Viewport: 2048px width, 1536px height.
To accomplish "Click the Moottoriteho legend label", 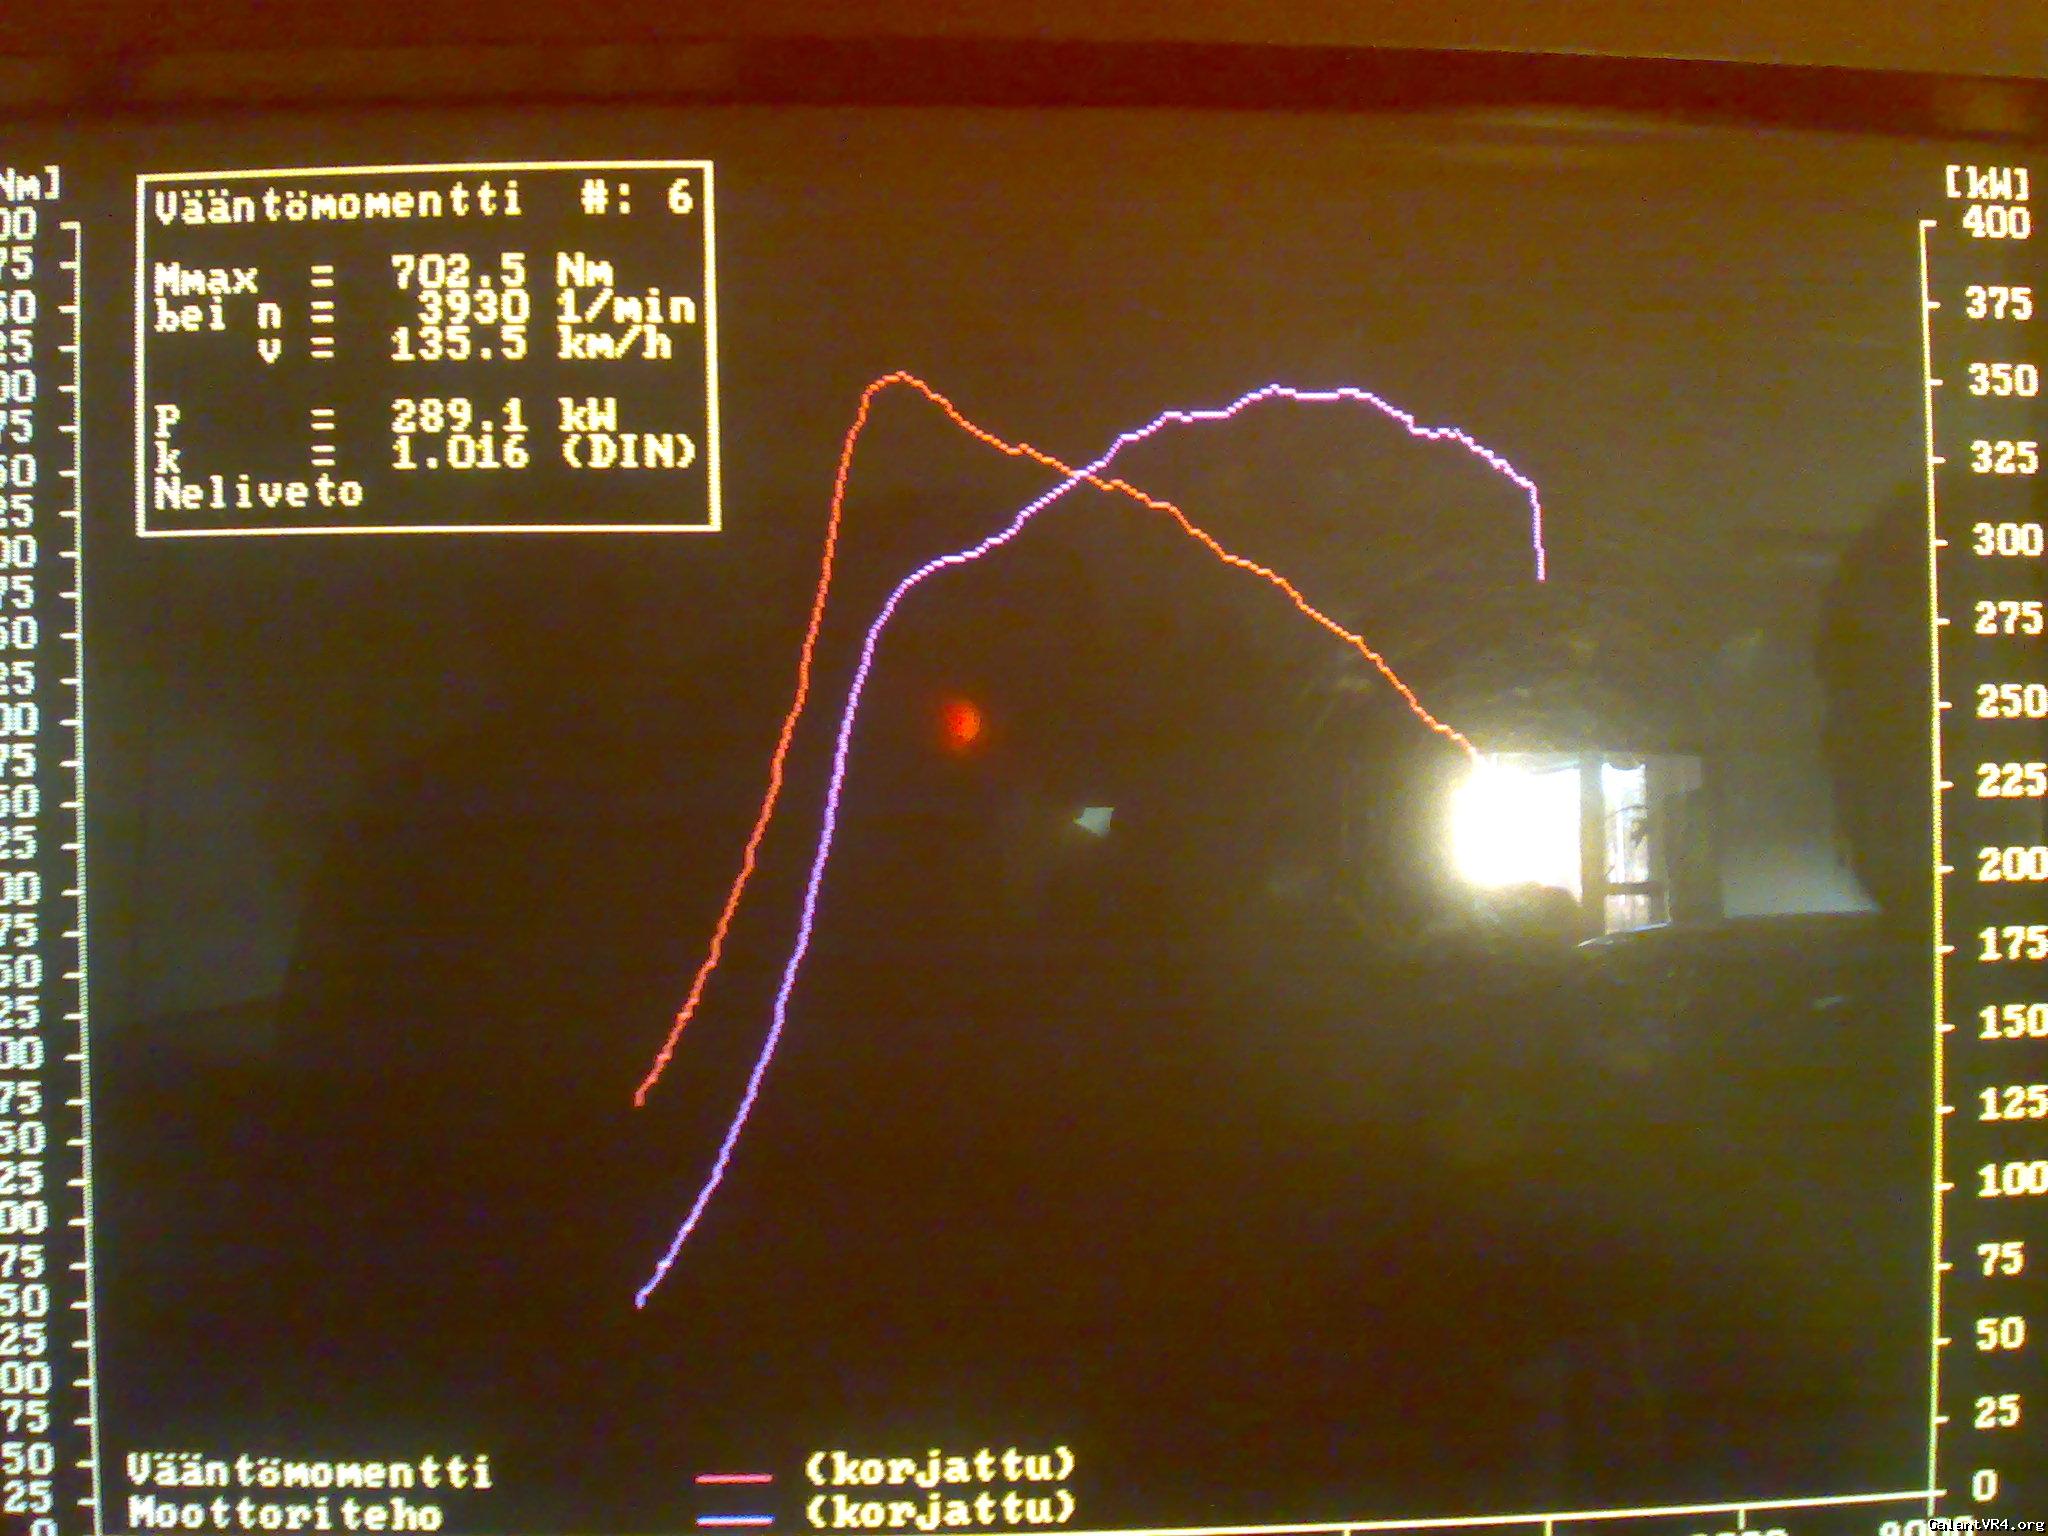I will 285,1514.
